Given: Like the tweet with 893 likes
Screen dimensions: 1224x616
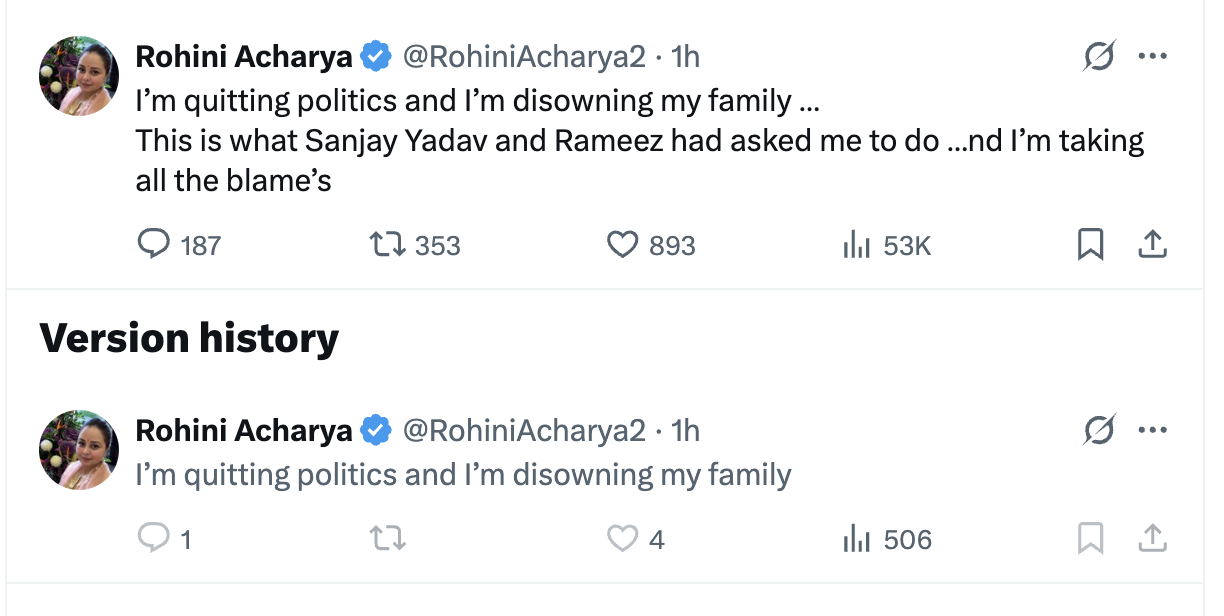Looking at the screenshot, I should (623, 244).
